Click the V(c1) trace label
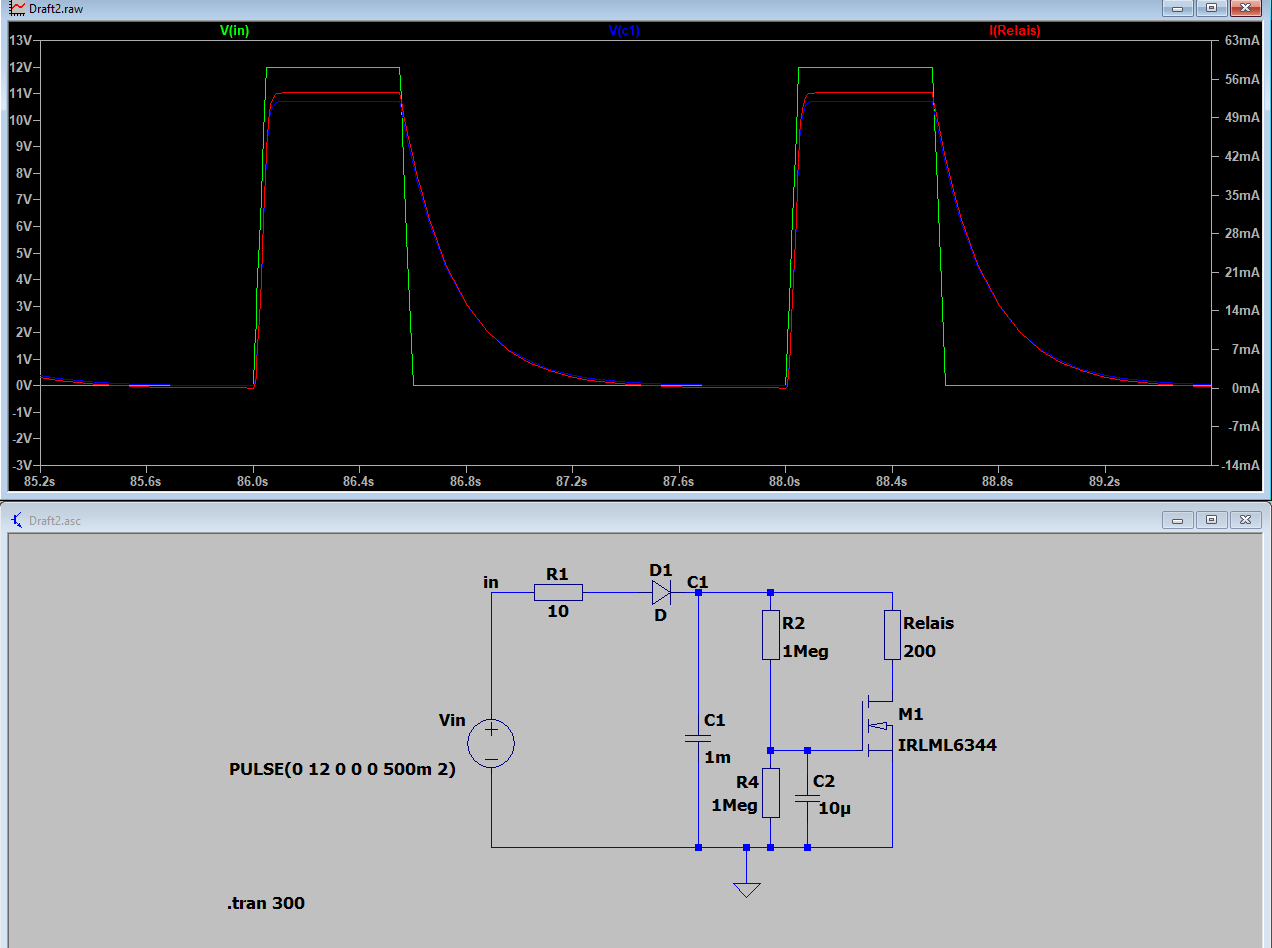 tap(624, 31)
